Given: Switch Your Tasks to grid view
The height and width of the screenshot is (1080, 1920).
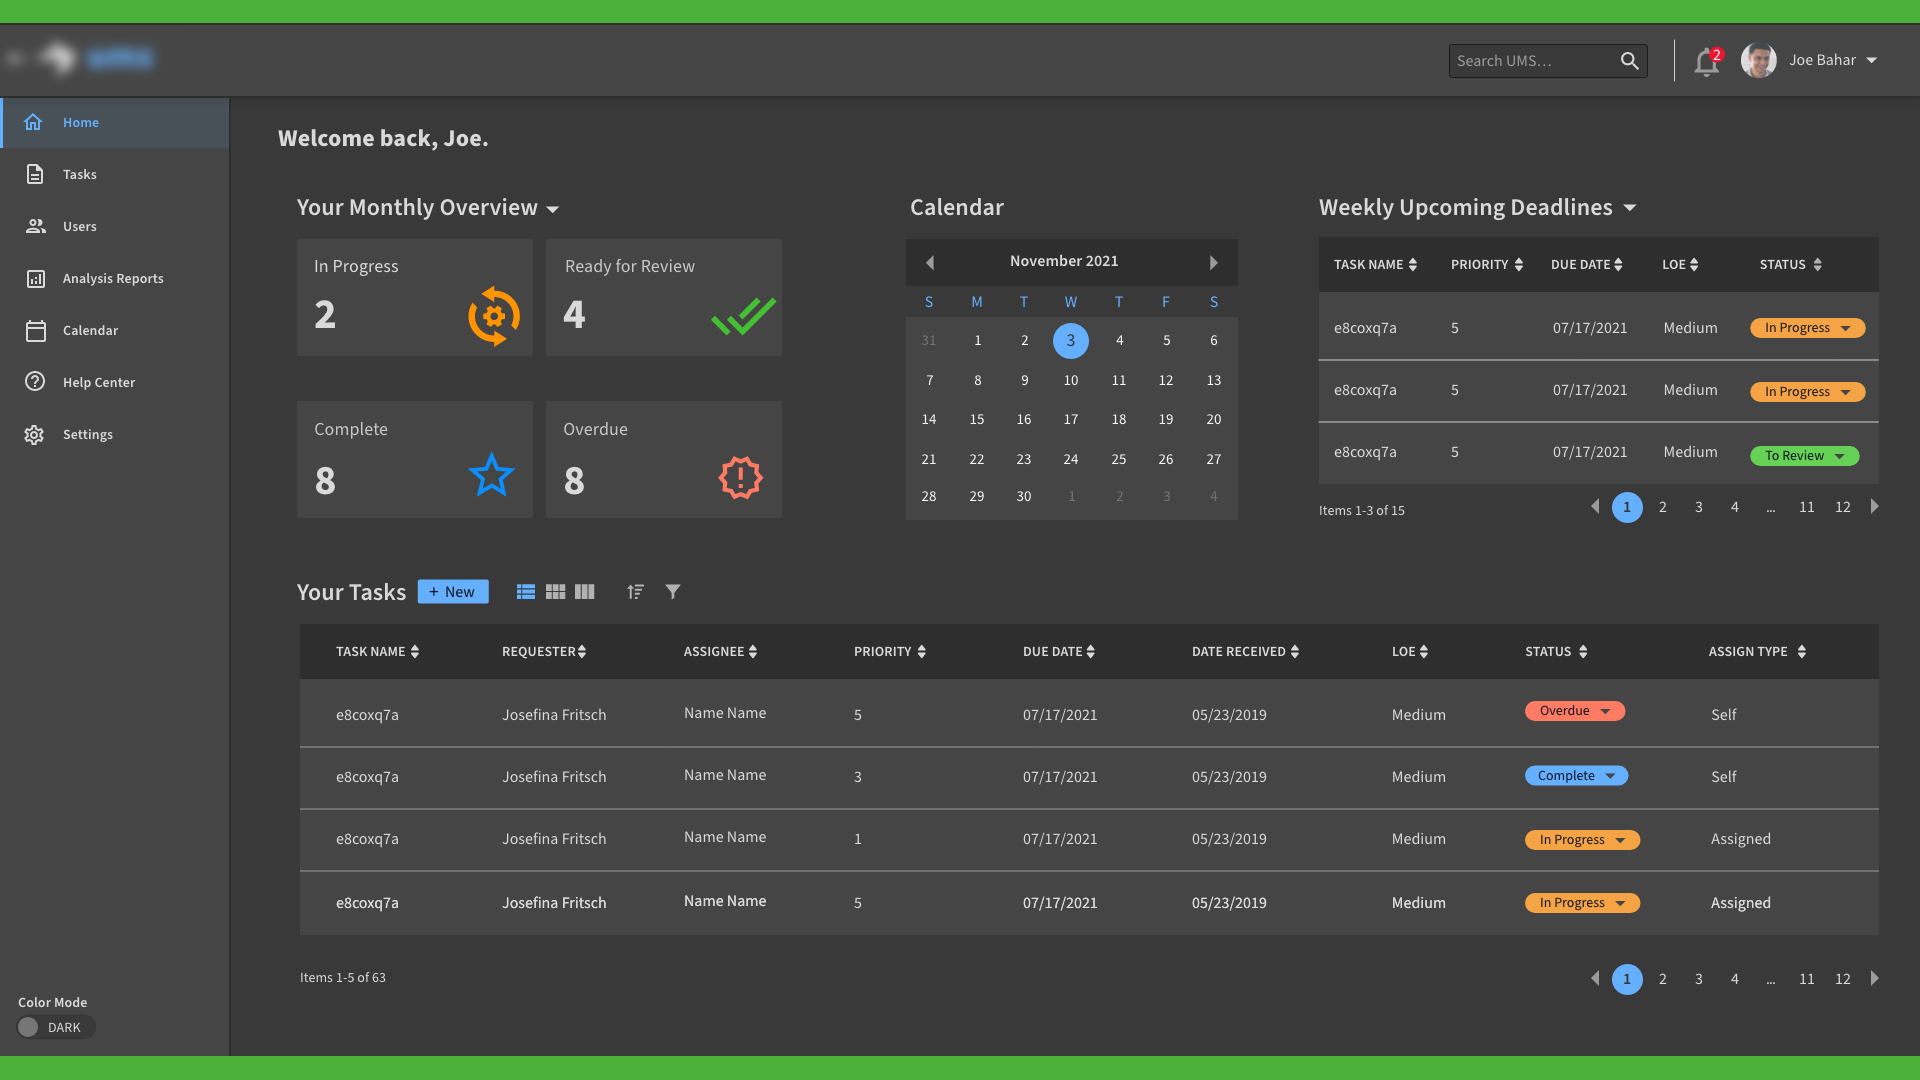Looking at the screenshot, I should [x=555, y=592].
